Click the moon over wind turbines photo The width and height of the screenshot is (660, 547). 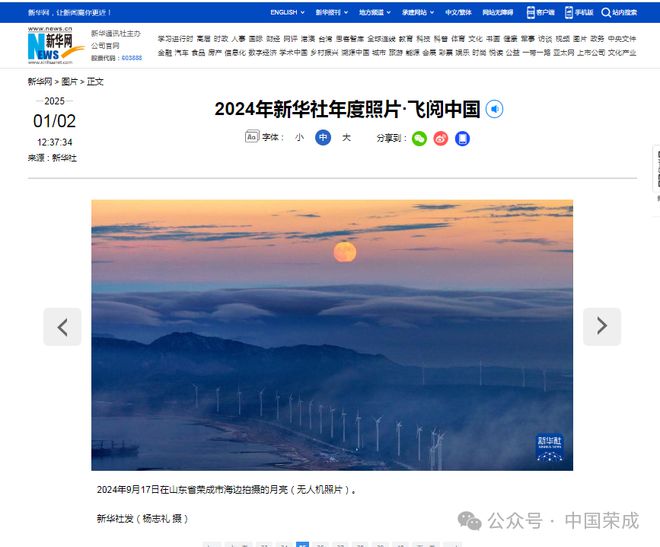coord(332,335)
